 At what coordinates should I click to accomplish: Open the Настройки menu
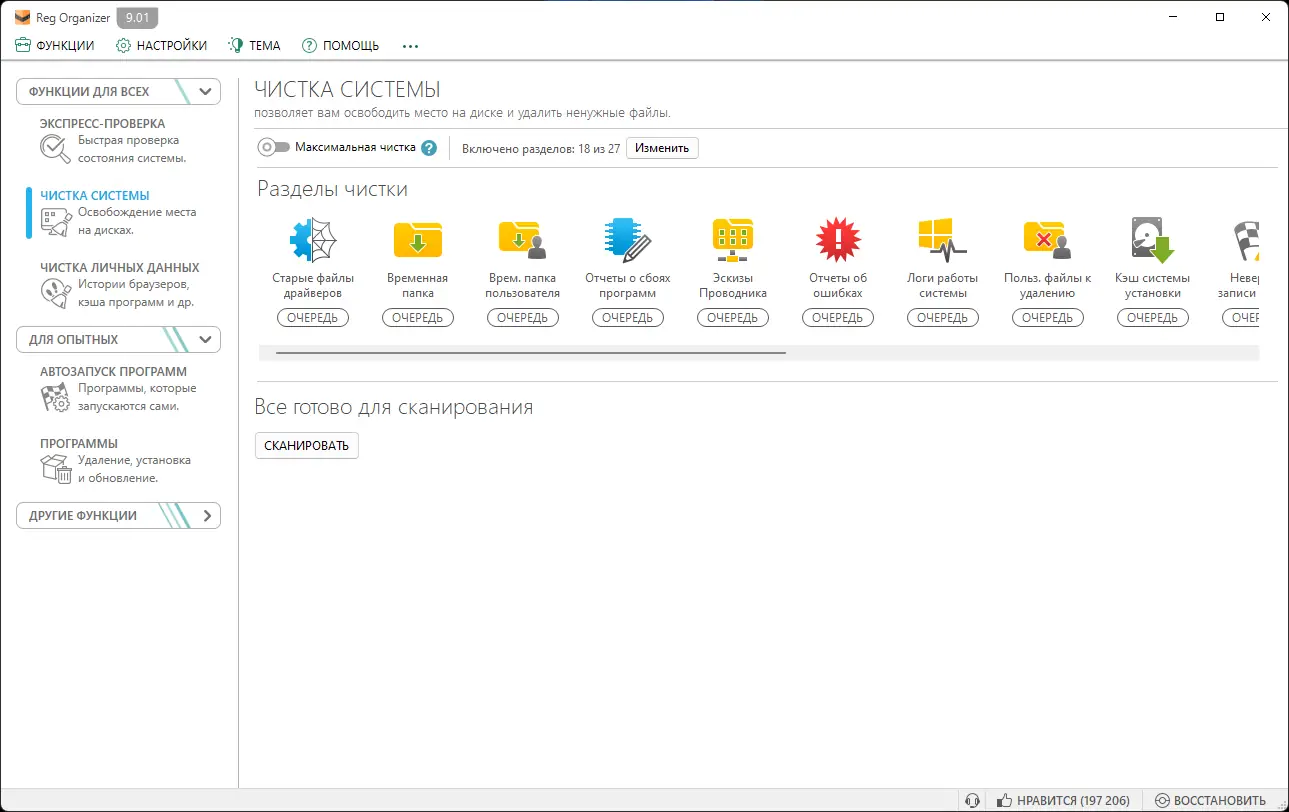[x=160, y=45]
